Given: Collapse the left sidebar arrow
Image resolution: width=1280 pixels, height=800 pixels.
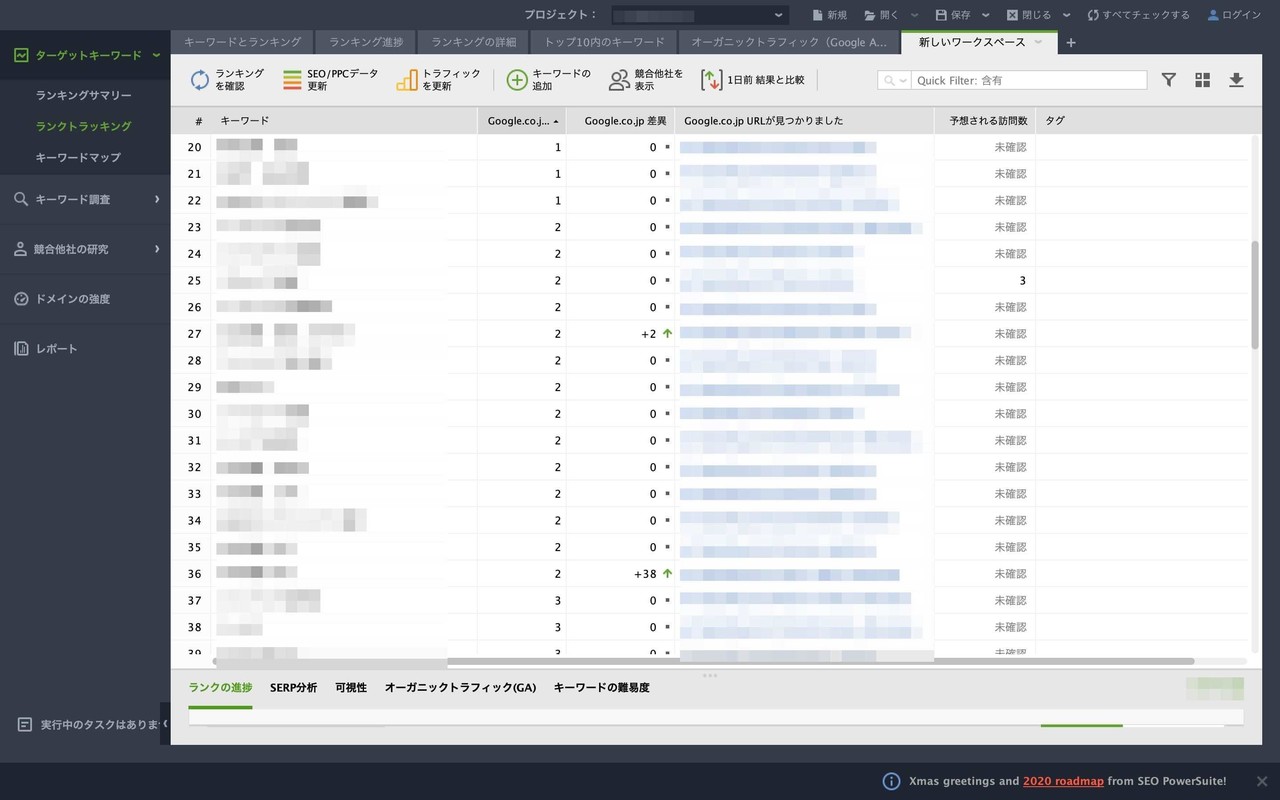Looking at the screenshot, I should click(165, 724).
